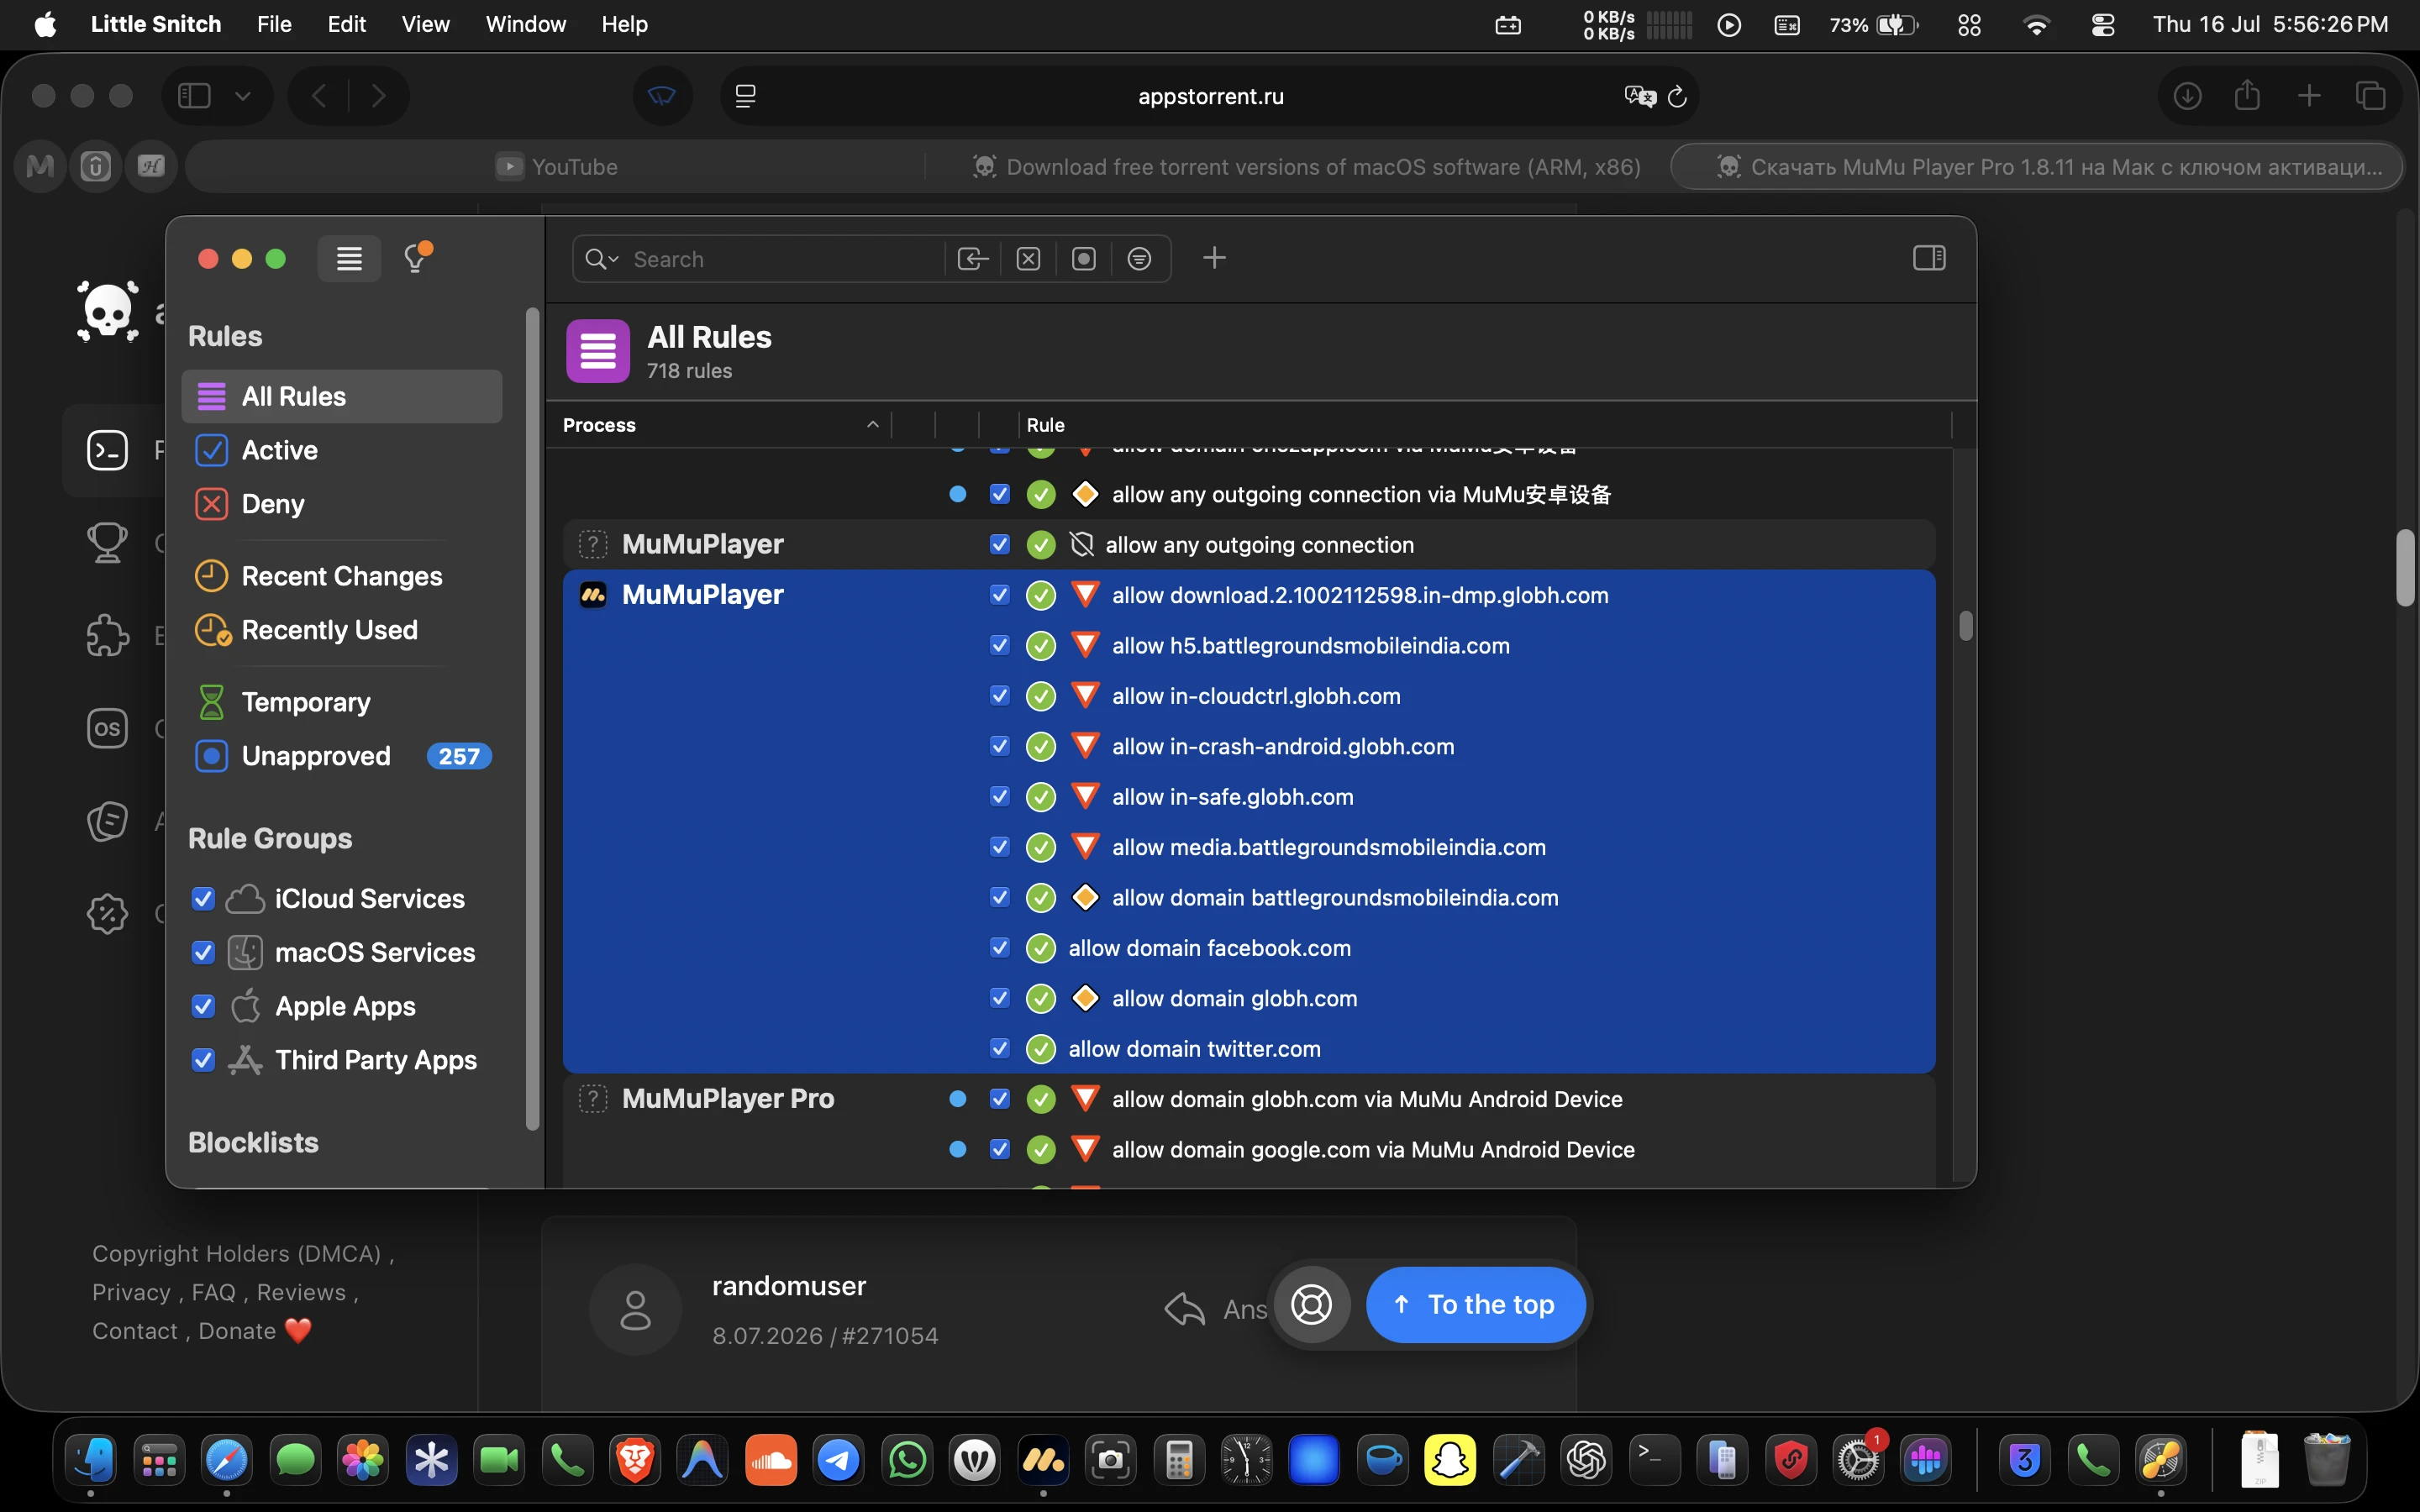
Task: Open Snapchat from the Dock
Action: click(1450, 1461)
